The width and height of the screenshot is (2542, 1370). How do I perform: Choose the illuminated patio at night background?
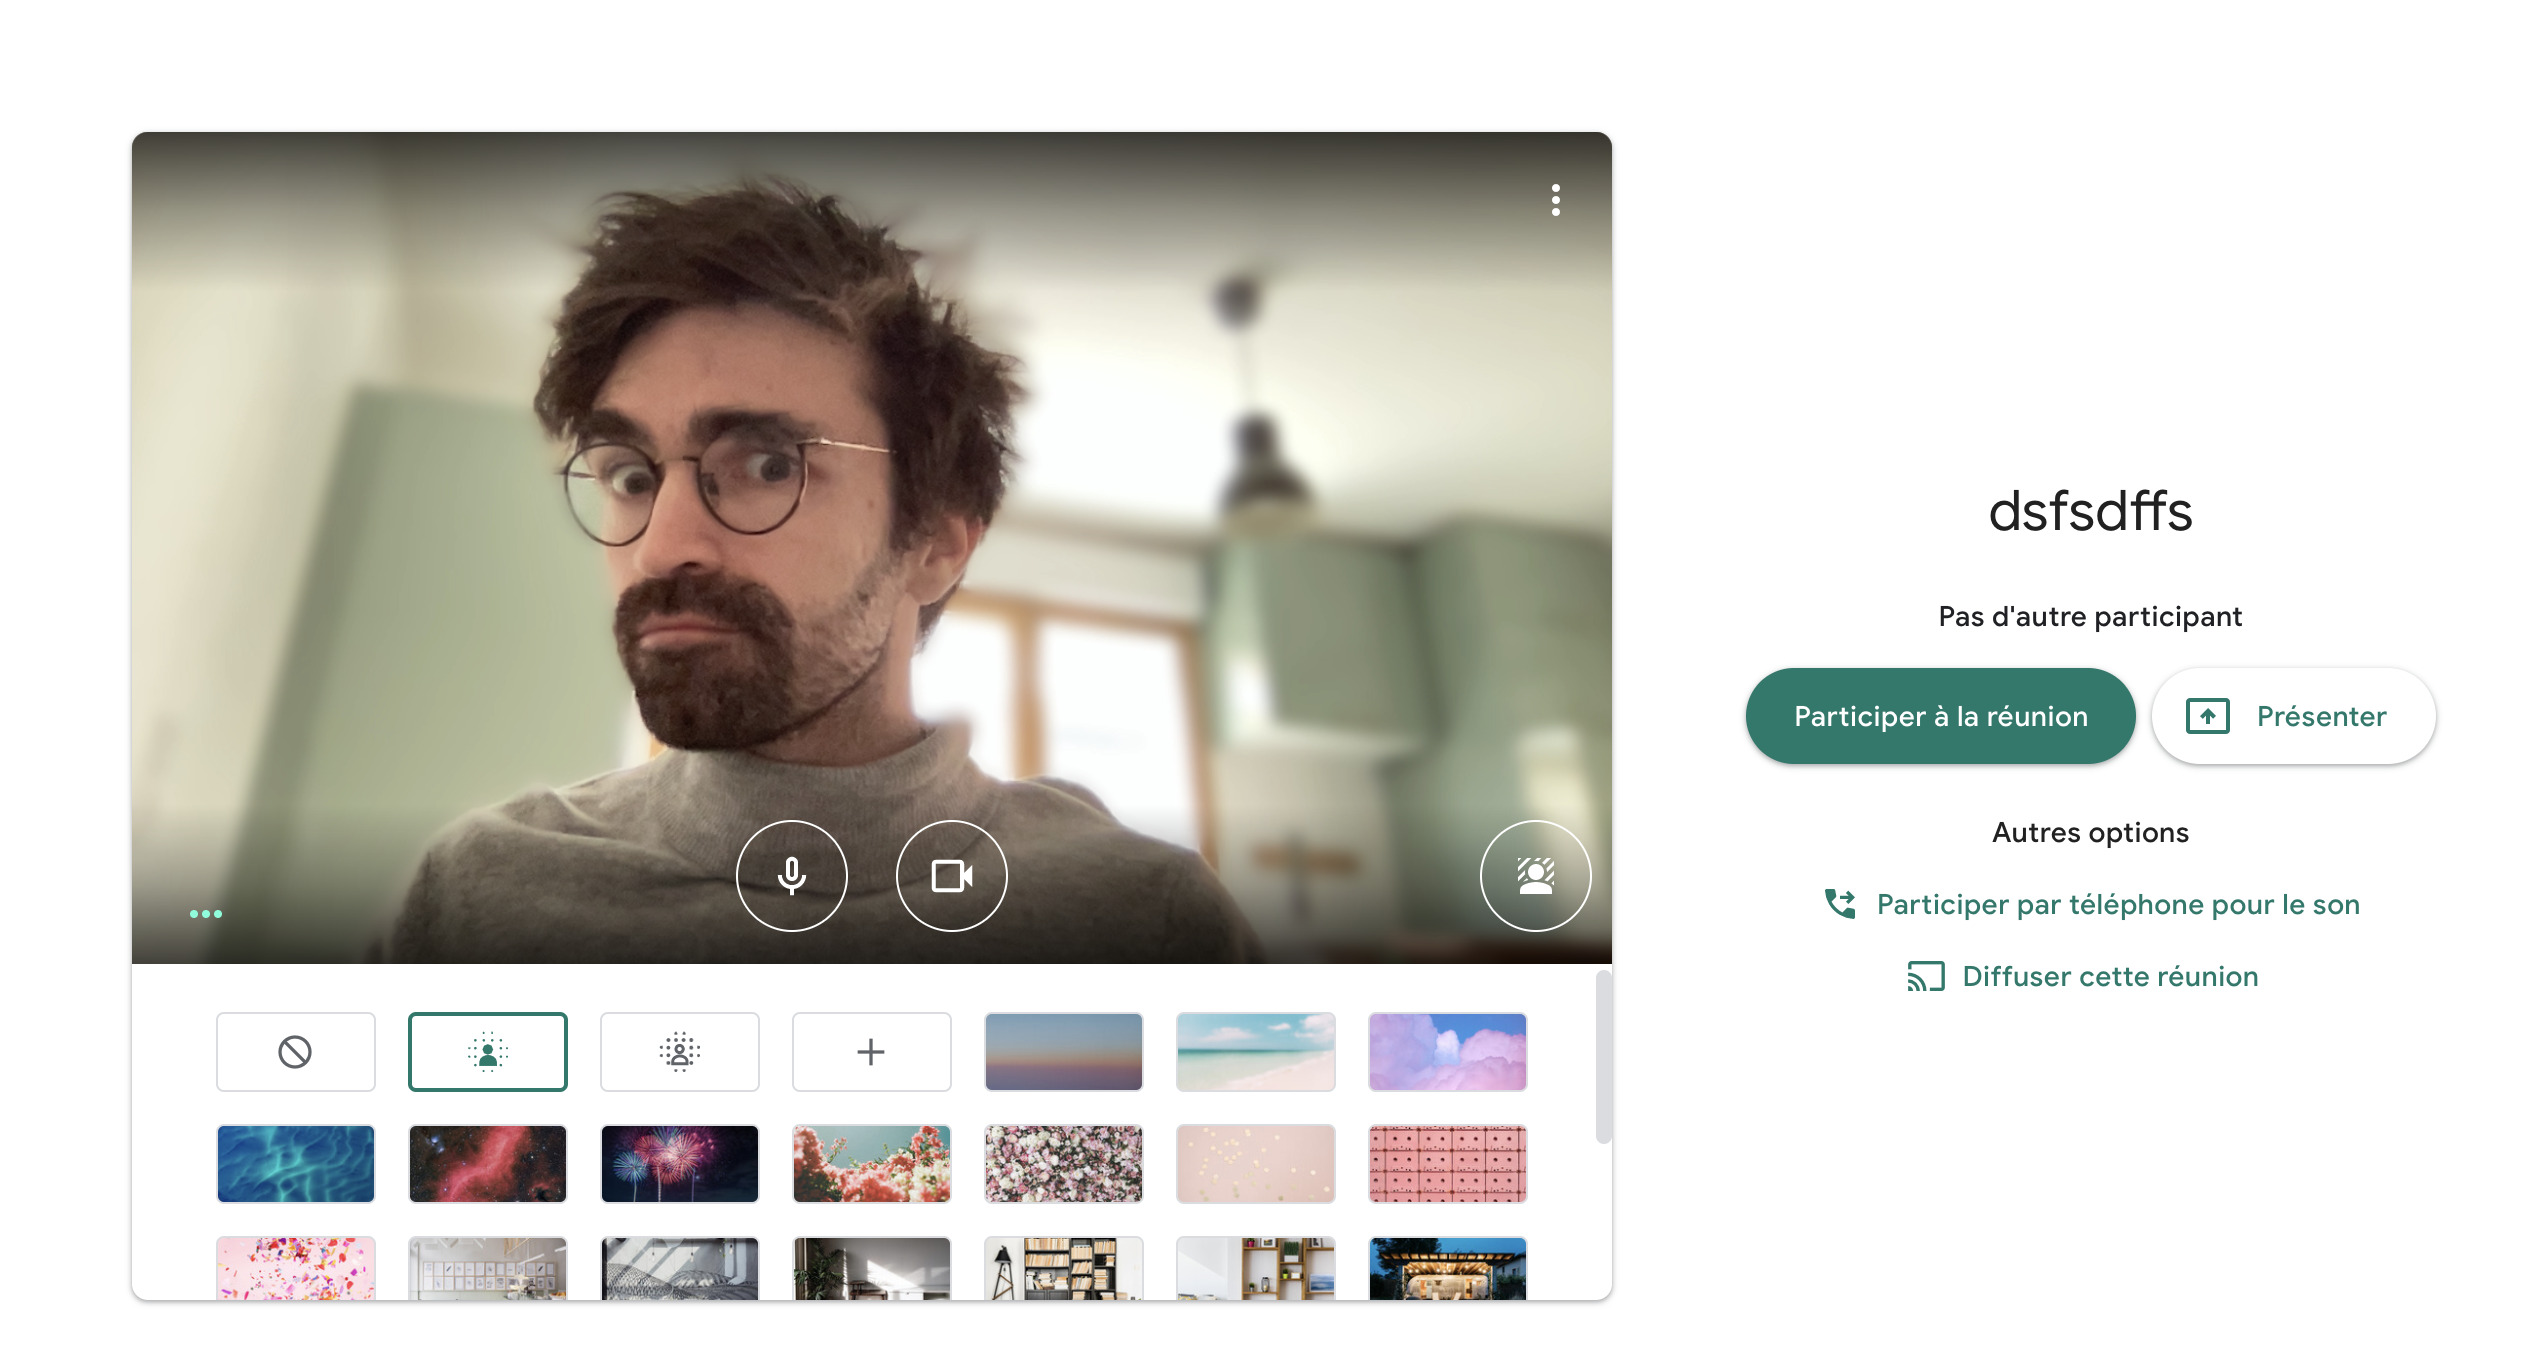1448,1268
